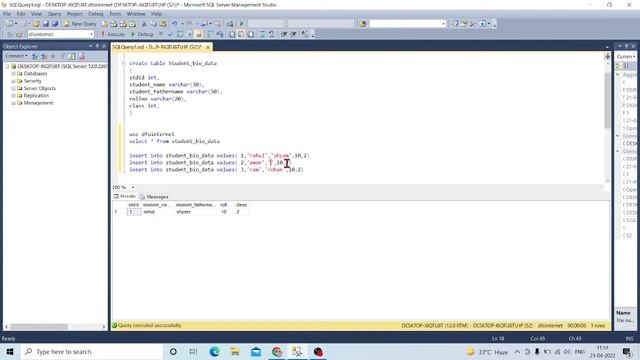
Task: Open the Window menu
Action: [x=136, y=14]
